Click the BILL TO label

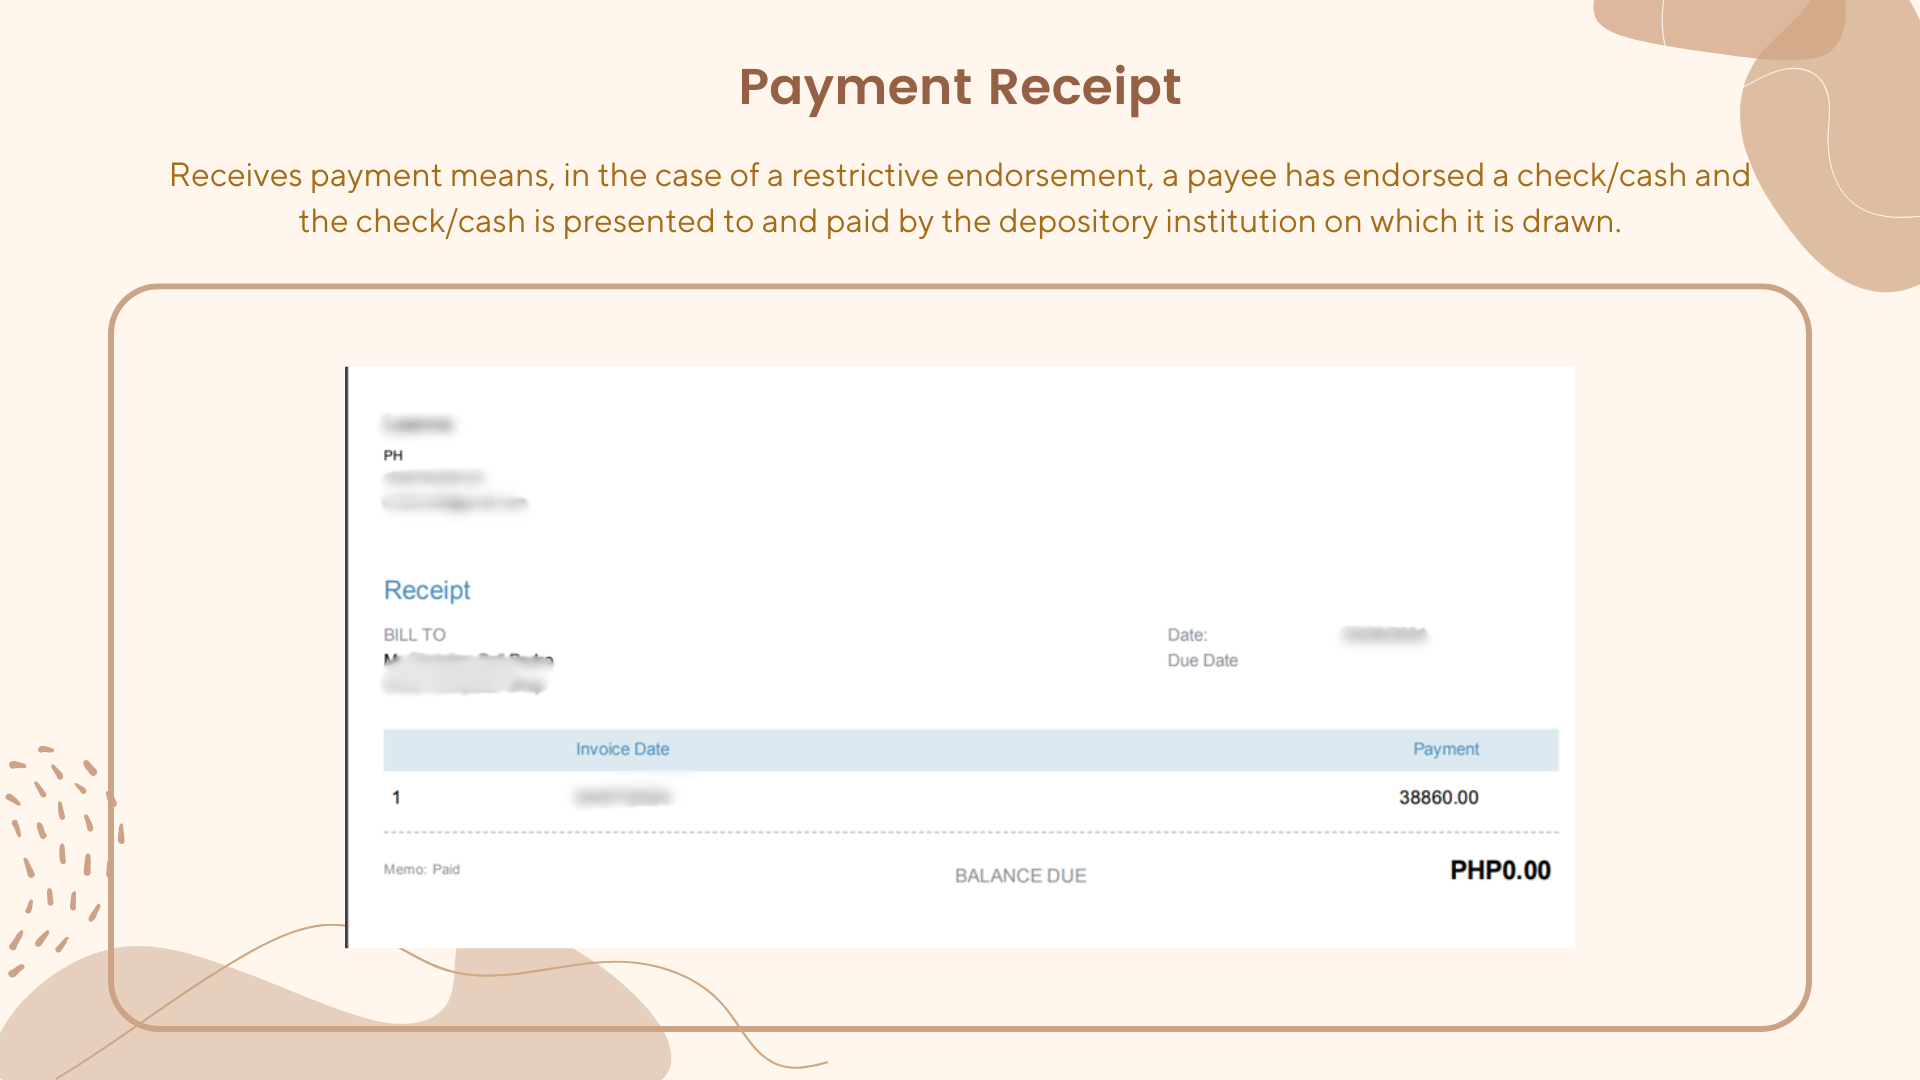[414, 635]
